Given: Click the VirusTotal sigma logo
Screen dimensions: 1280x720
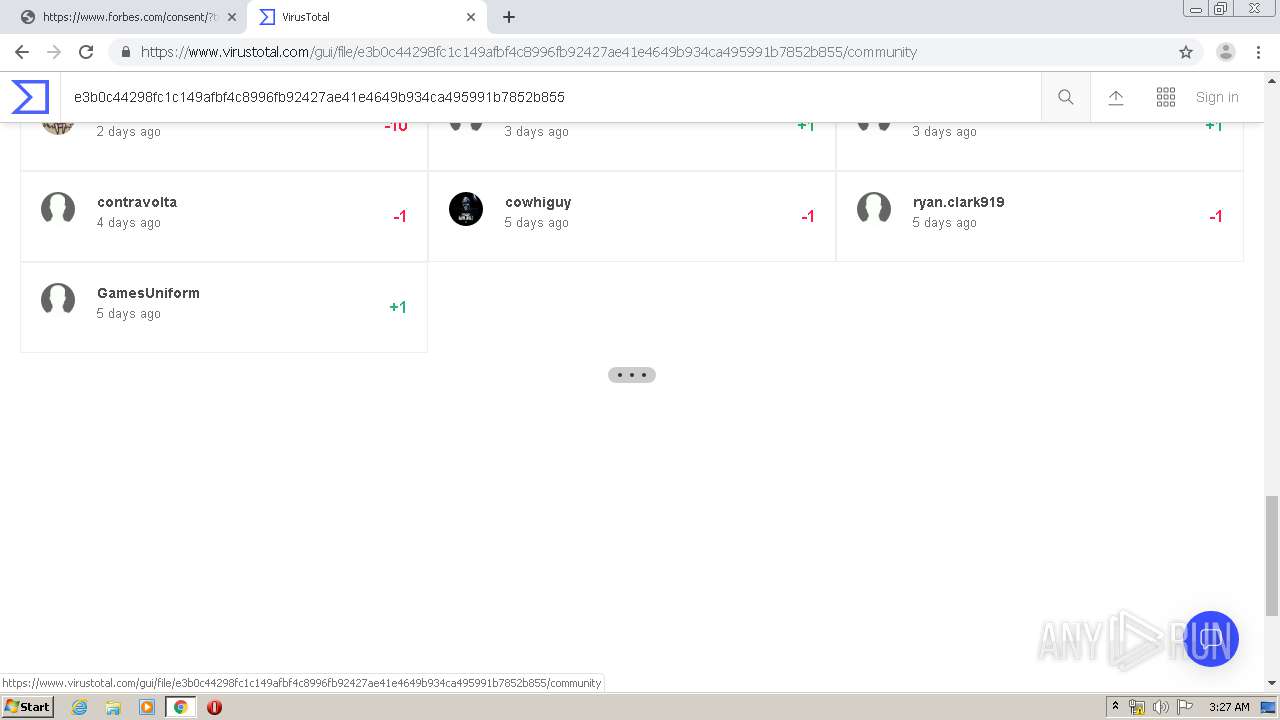Looking at the screenshot, I should tap(30, 97).
